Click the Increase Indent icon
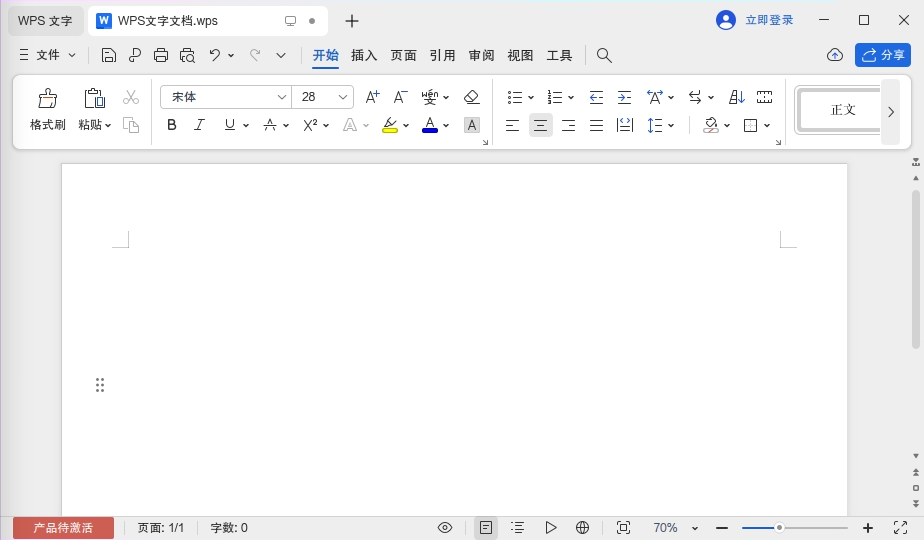This screenshot has width=924, height=540. click(x=624, y=97)
